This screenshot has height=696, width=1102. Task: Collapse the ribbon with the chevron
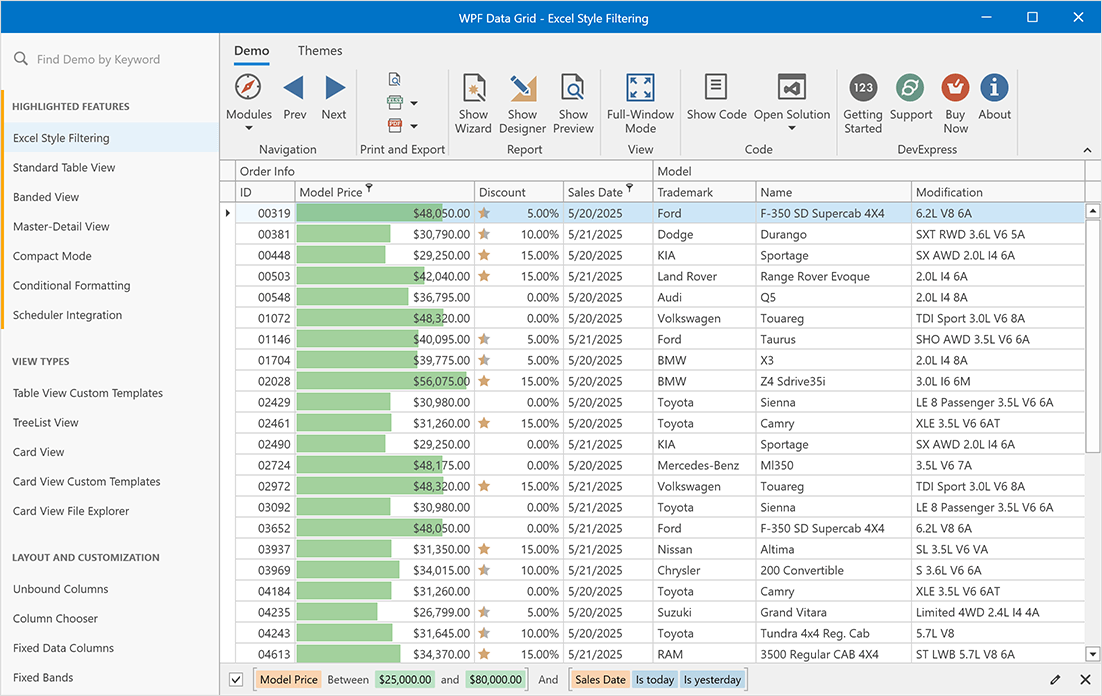coord(1087,150)
